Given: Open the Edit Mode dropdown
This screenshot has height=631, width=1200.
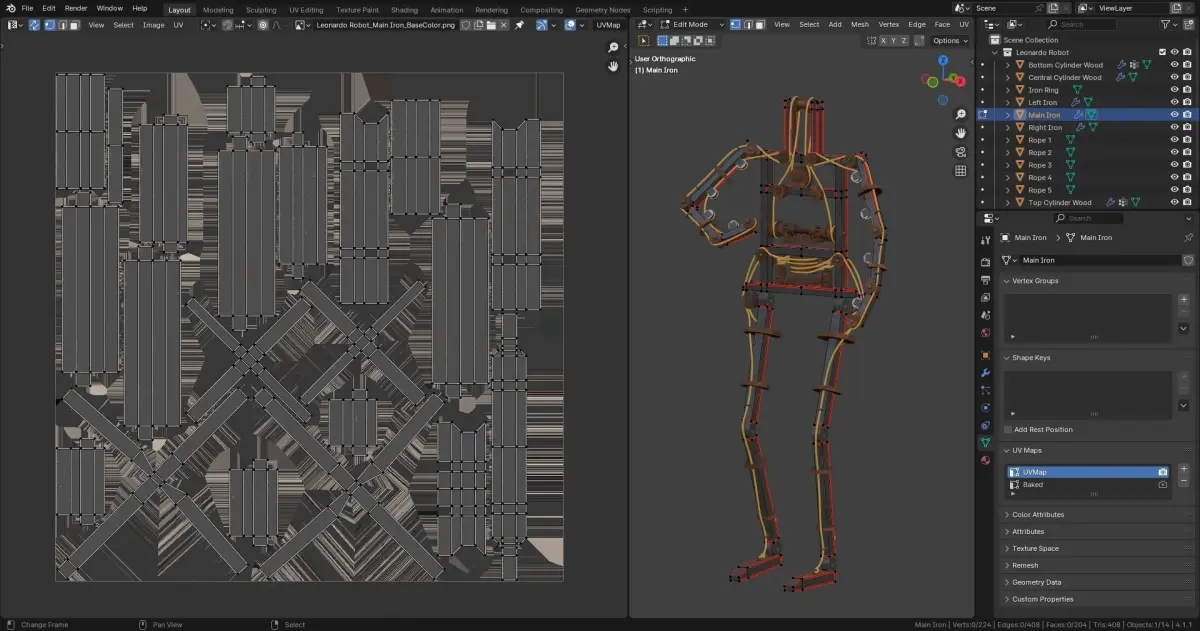Looking at the screenshot, I should [691, 24].
